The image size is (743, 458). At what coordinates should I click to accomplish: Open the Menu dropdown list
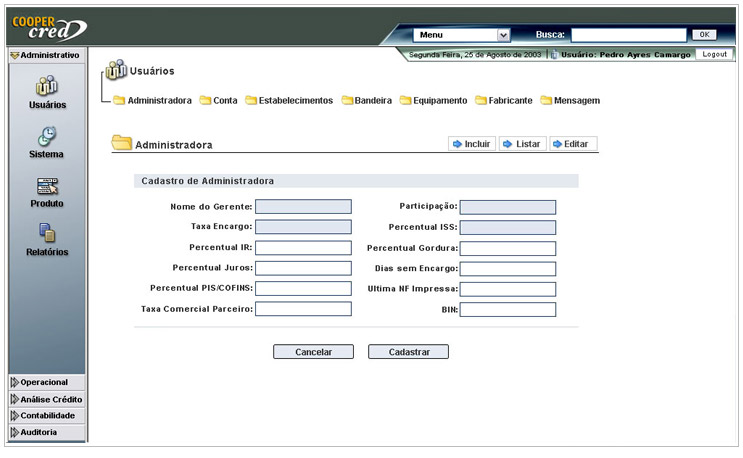coord(462,35)
